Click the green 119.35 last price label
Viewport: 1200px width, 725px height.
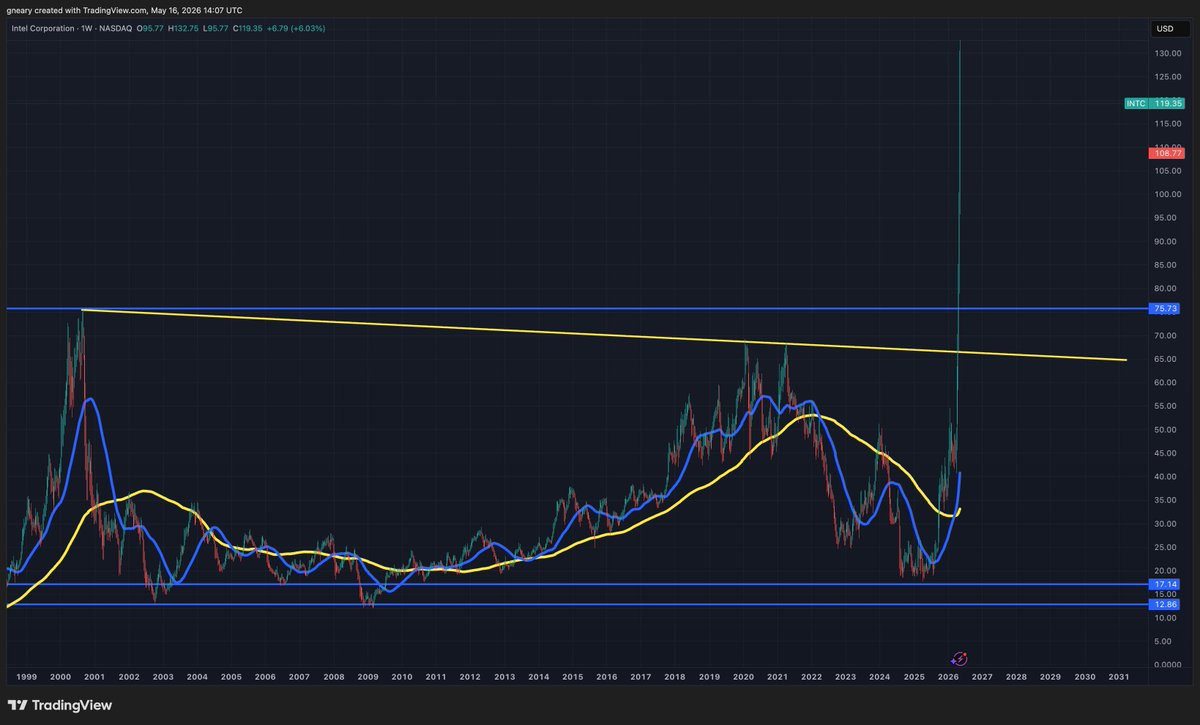click(1168, 102)
